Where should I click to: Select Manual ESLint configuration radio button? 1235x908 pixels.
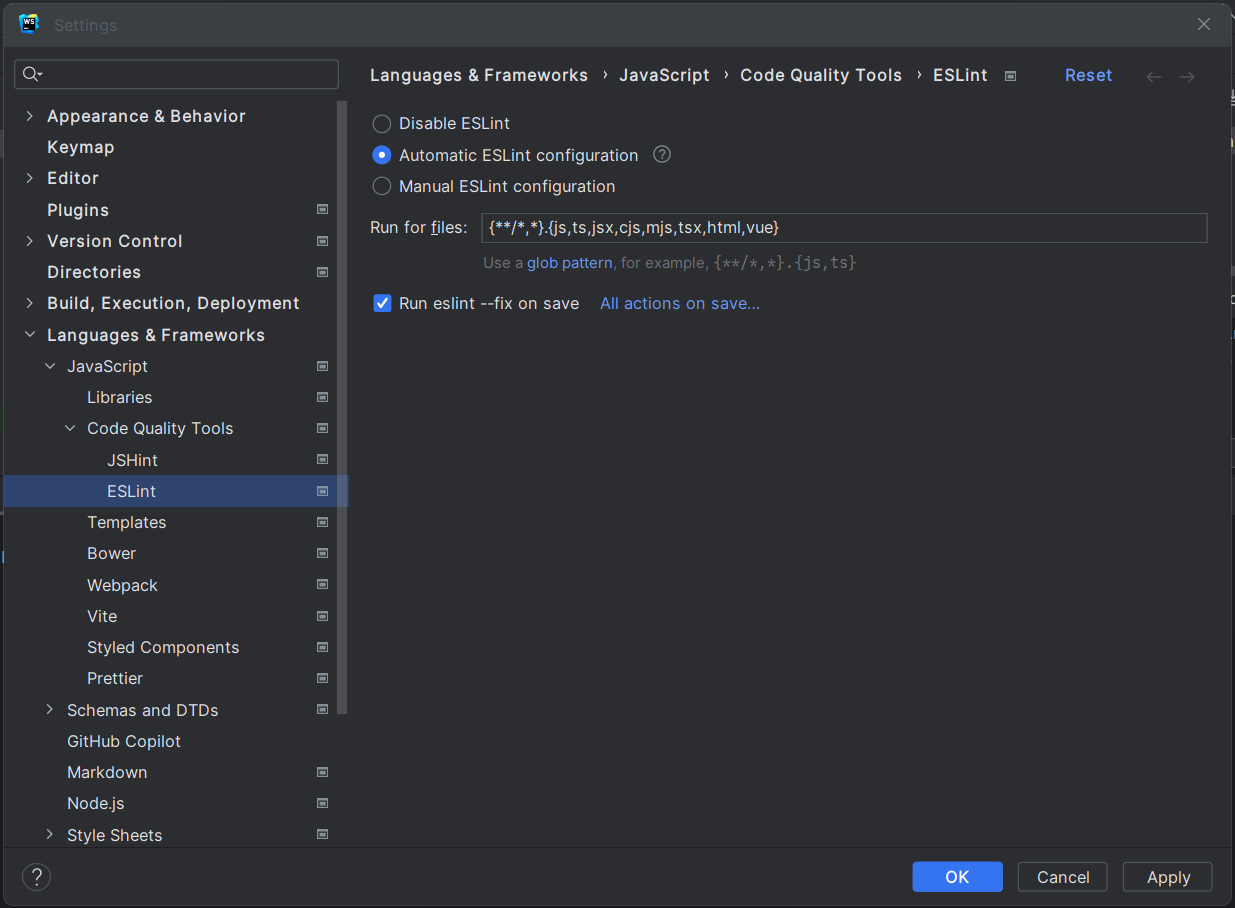click(382, 186)
